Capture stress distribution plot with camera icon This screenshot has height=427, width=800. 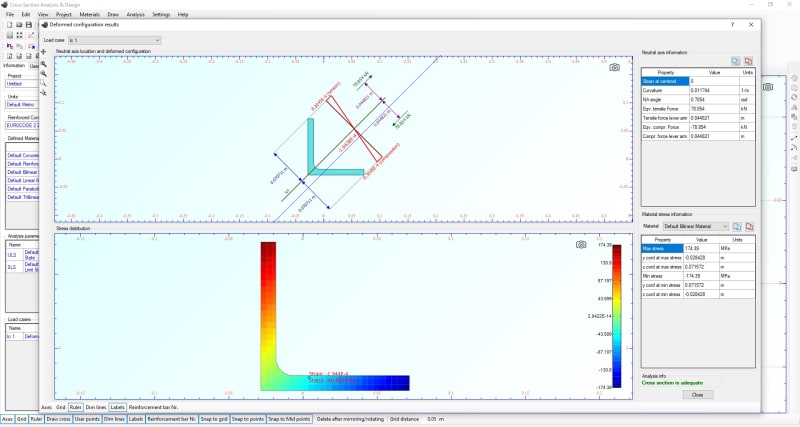tap(581, 245)
